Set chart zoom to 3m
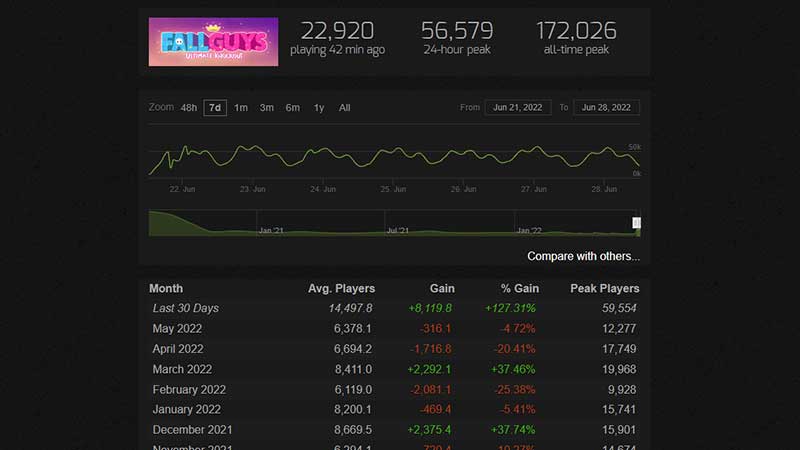800x450 pixels. 267,108
